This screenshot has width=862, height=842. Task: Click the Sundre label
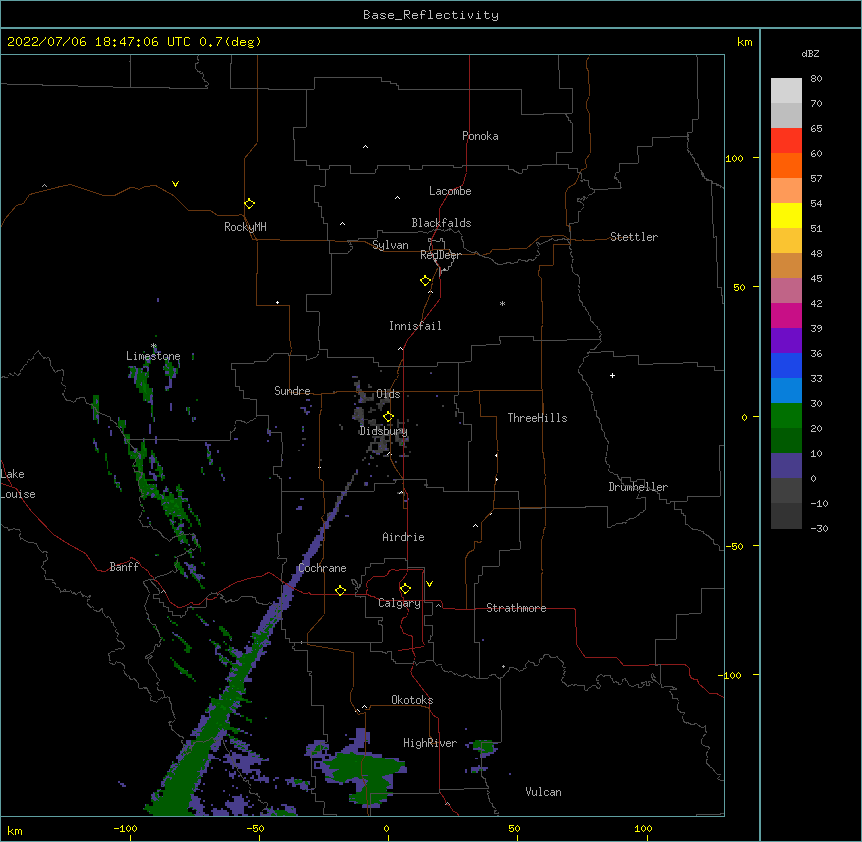point(292,391)
